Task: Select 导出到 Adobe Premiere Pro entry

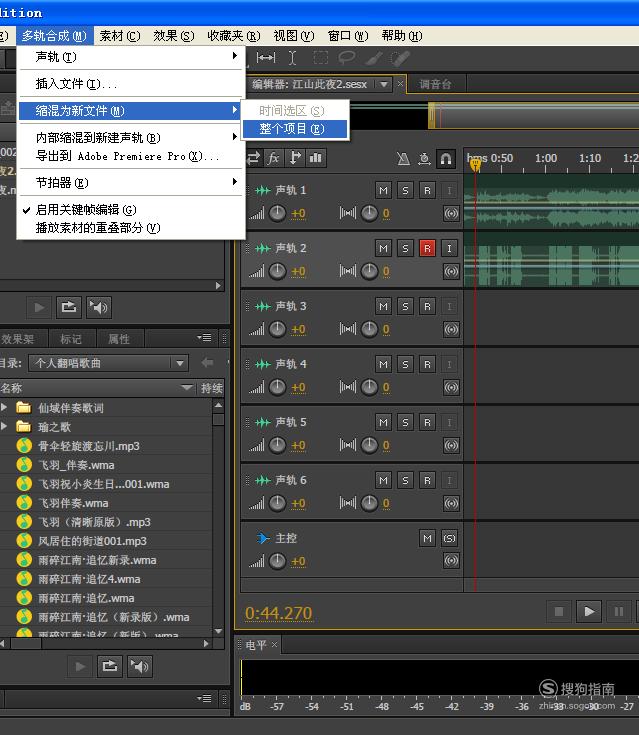Action: 131,156
